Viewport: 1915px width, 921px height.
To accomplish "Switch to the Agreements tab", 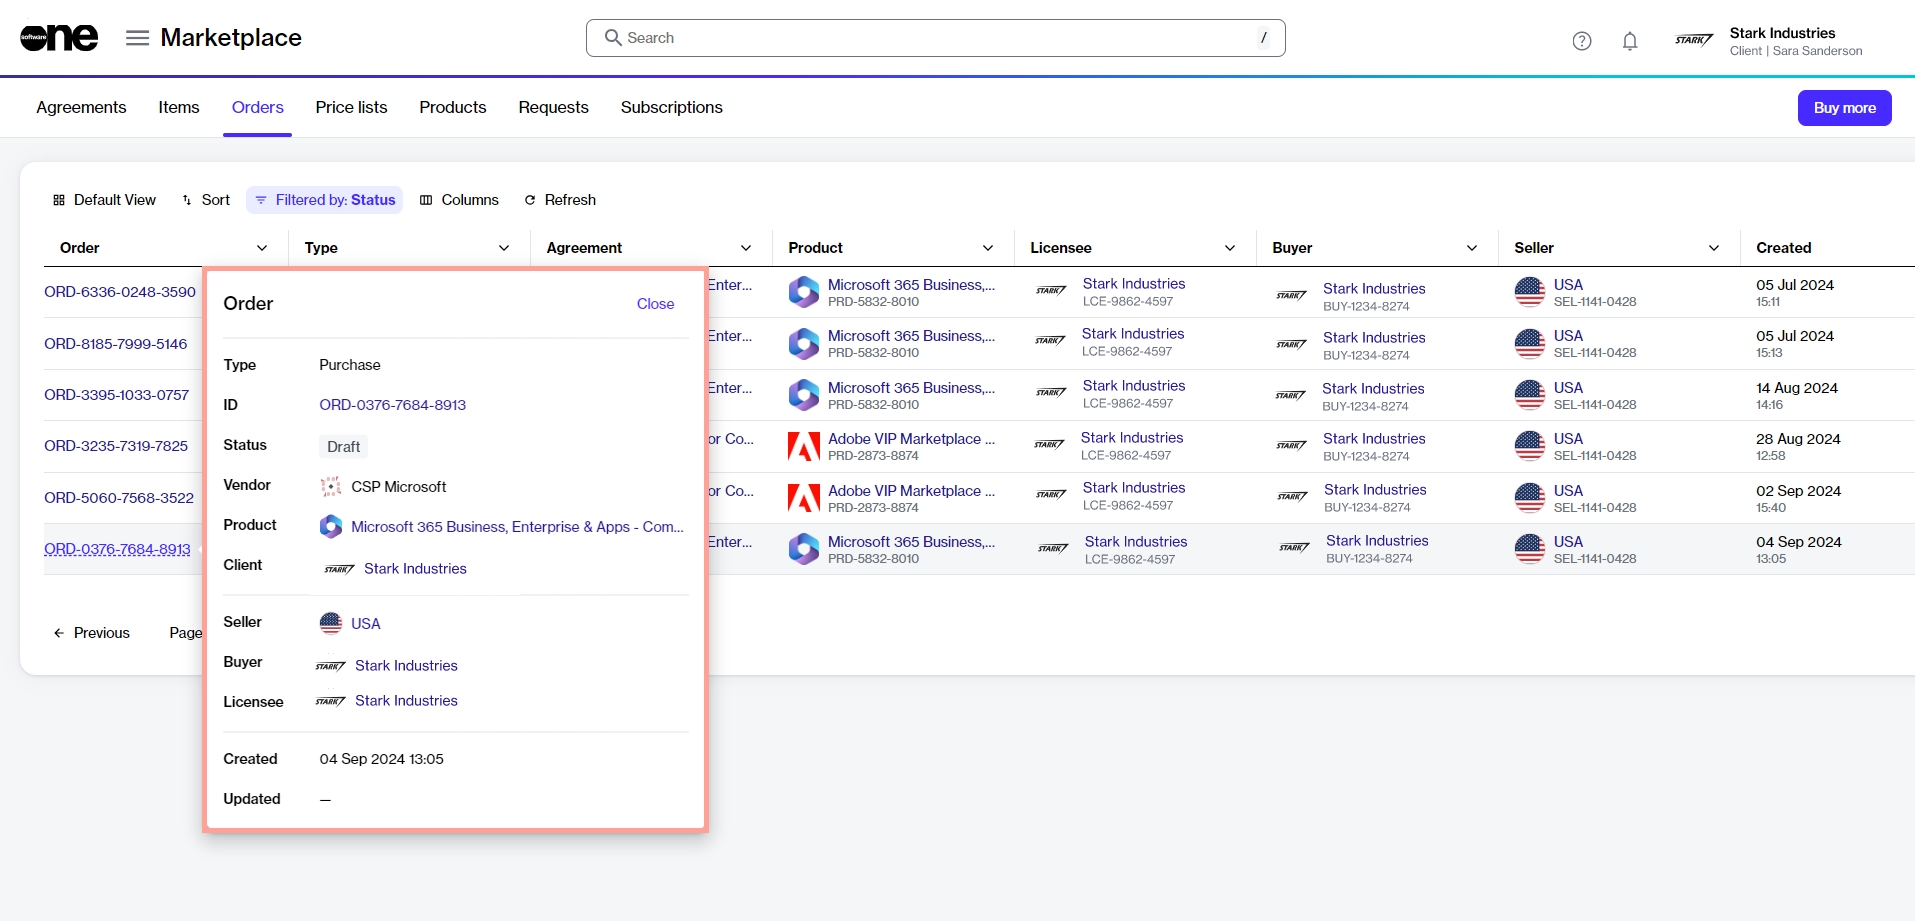I will (81, 107).
